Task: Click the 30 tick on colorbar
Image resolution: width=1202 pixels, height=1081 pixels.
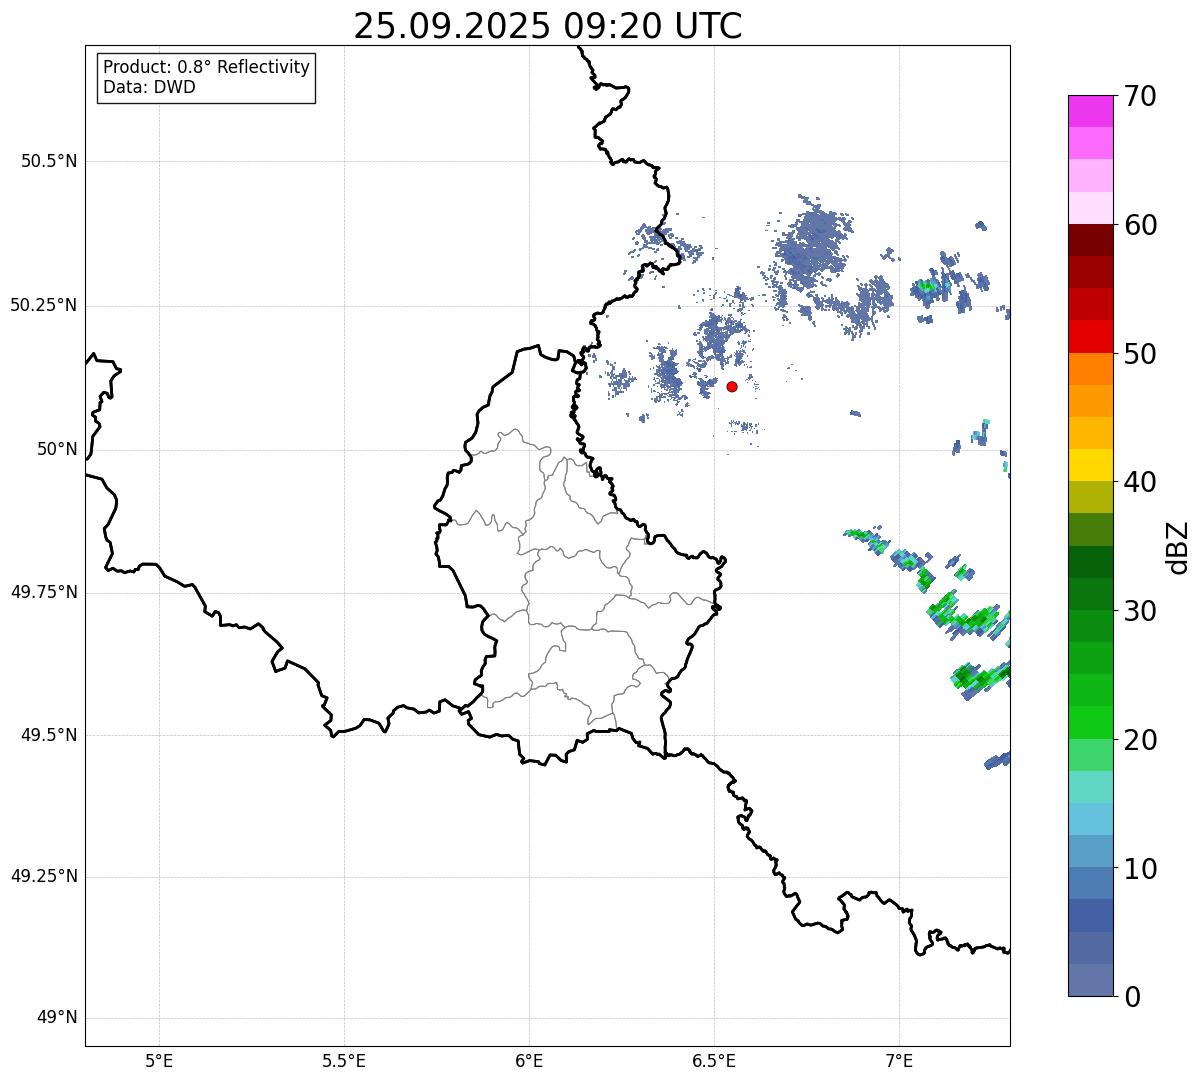Action: (x=1140, y=611)
